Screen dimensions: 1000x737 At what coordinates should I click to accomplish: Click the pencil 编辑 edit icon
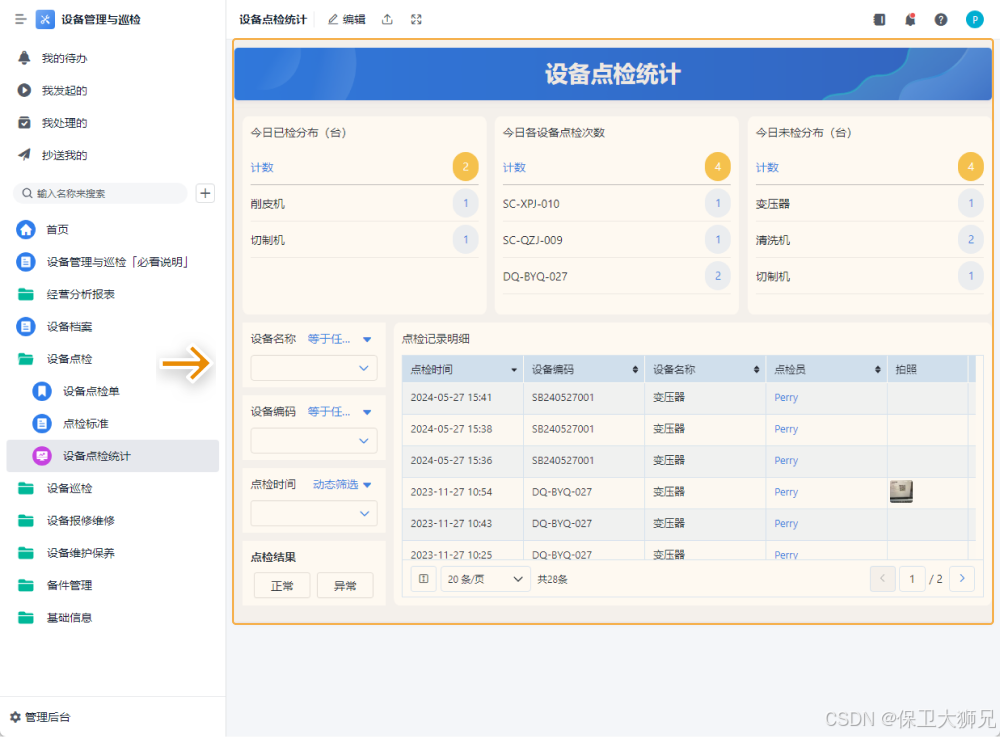[x=333, y=19]
